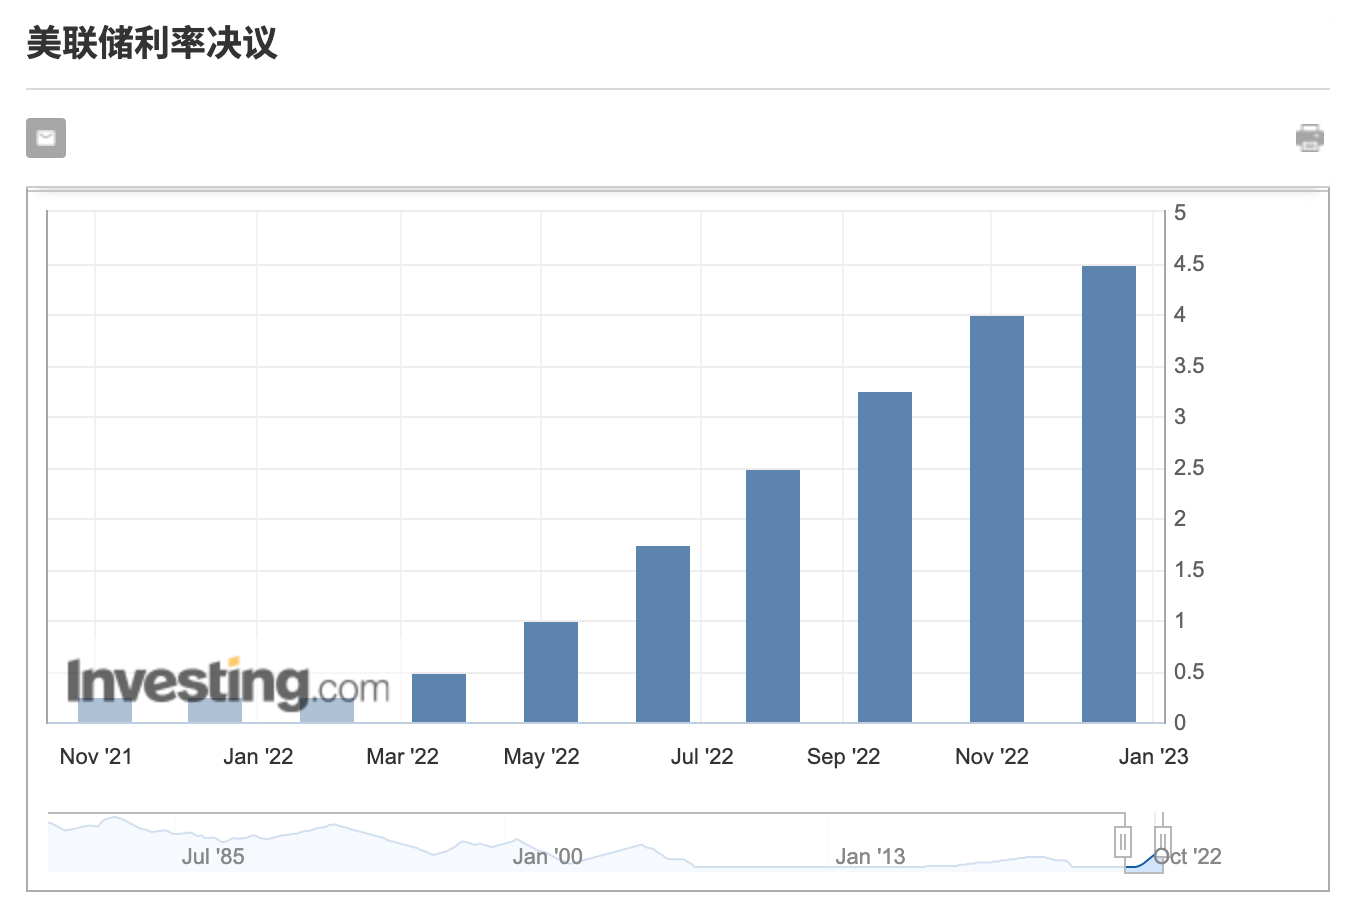
Task: Click the short bar before Jan '22
Action: point(215,710)
